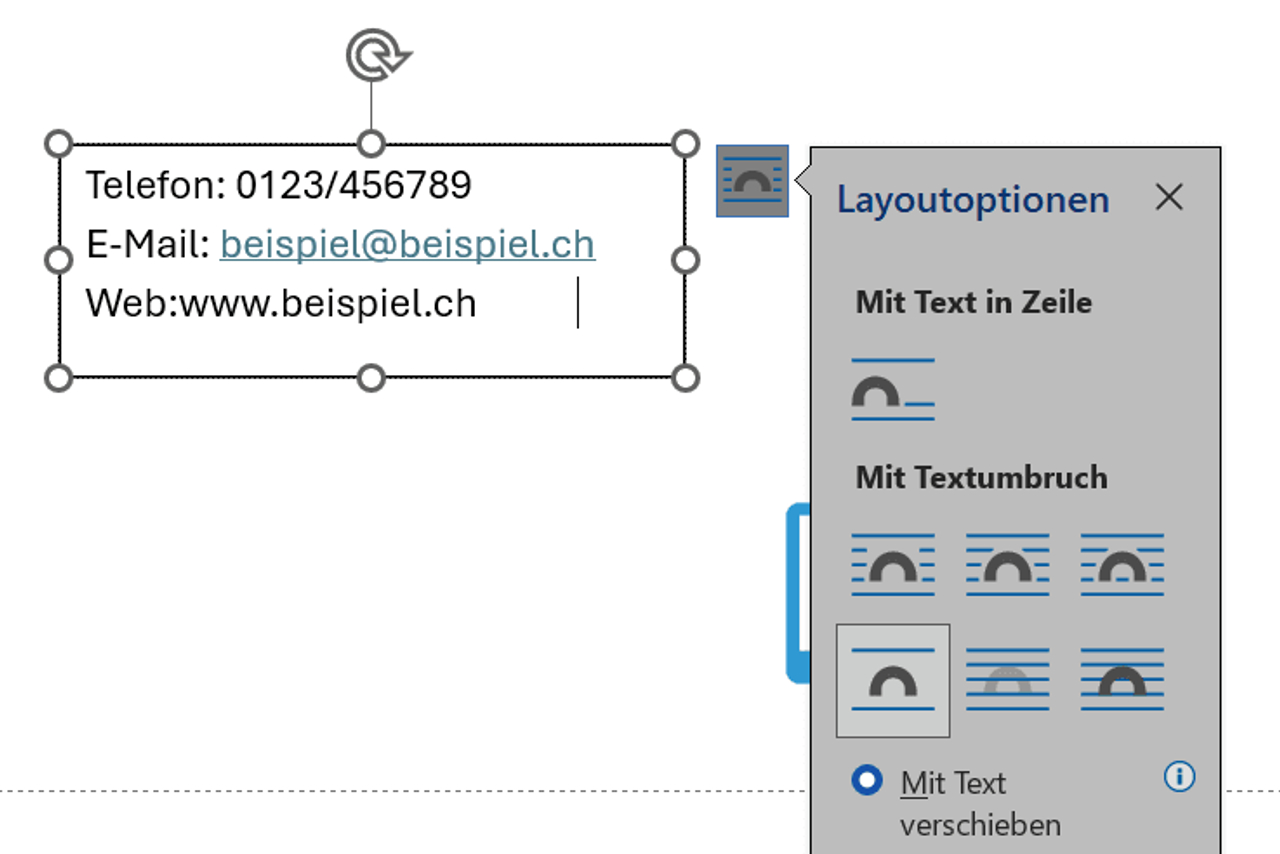Close the Layoutoptionen panel

[x=1168, y=198]
